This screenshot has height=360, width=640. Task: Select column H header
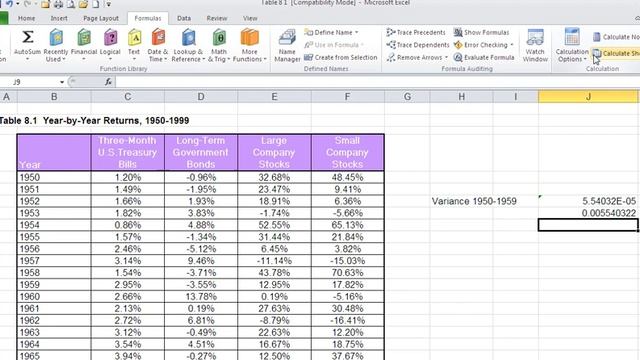click(x=461, y=97)
